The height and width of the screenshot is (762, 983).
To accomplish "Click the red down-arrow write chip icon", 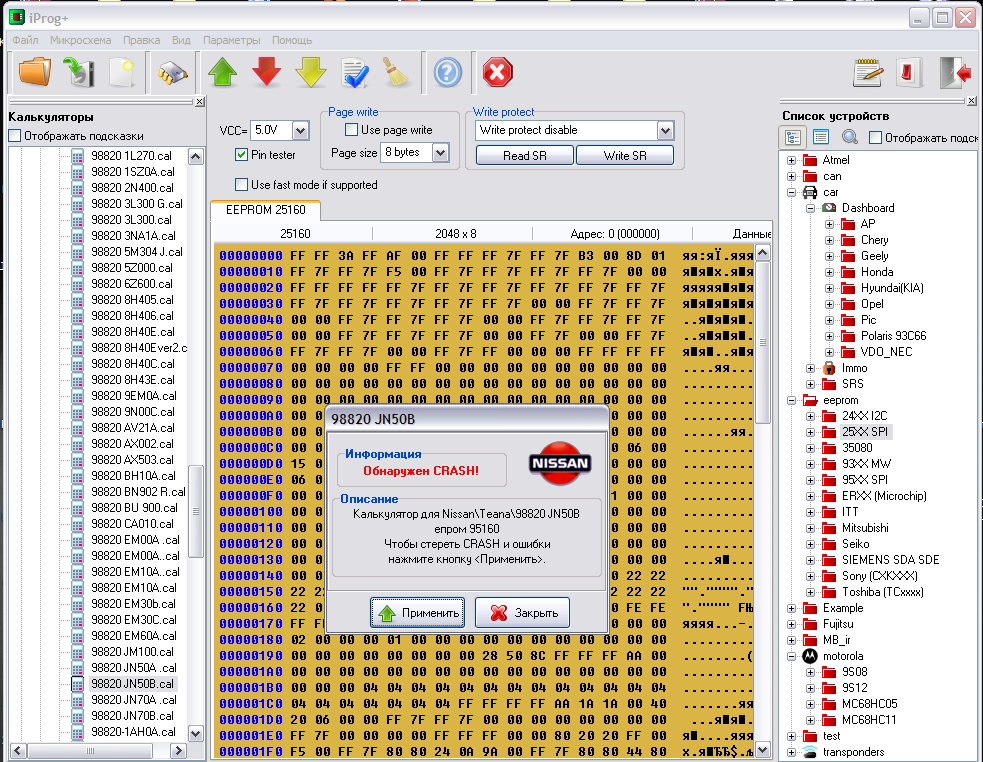I will point(266,72).
